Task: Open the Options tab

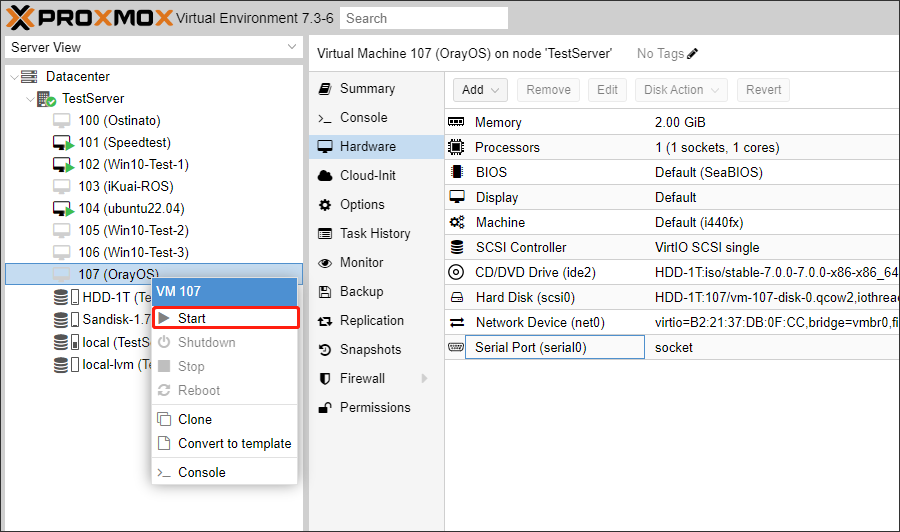Action: [x=377, y=204]
